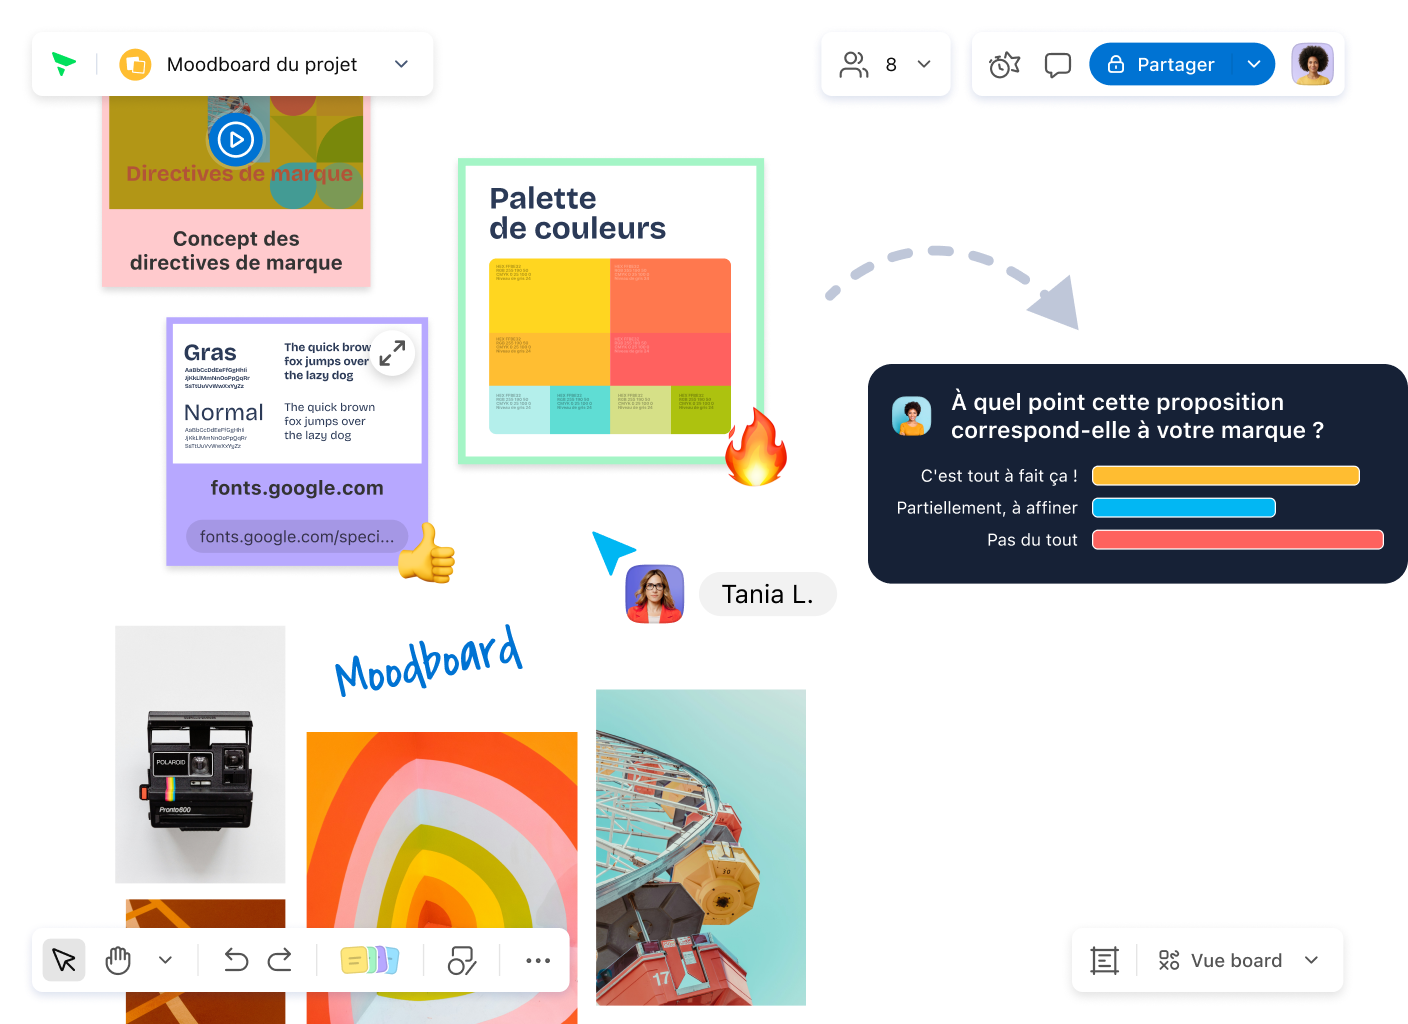
Task: Select the Ferris wheel photo
Action: click(x=701, y=847)
